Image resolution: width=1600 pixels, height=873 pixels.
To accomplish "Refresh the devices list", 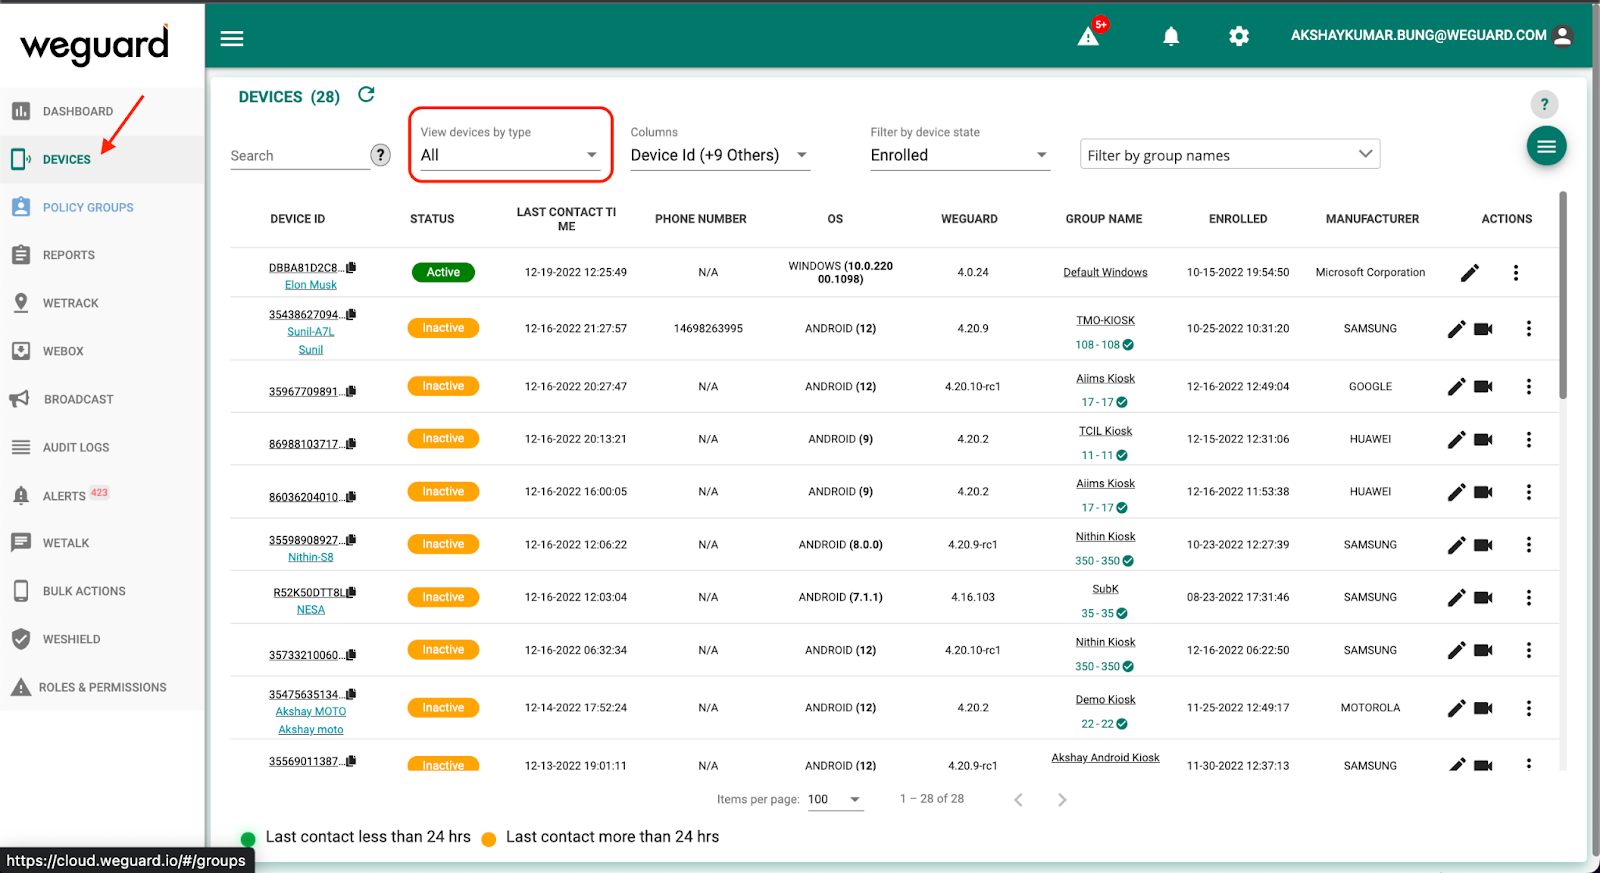I will click(x=366, y=94).
